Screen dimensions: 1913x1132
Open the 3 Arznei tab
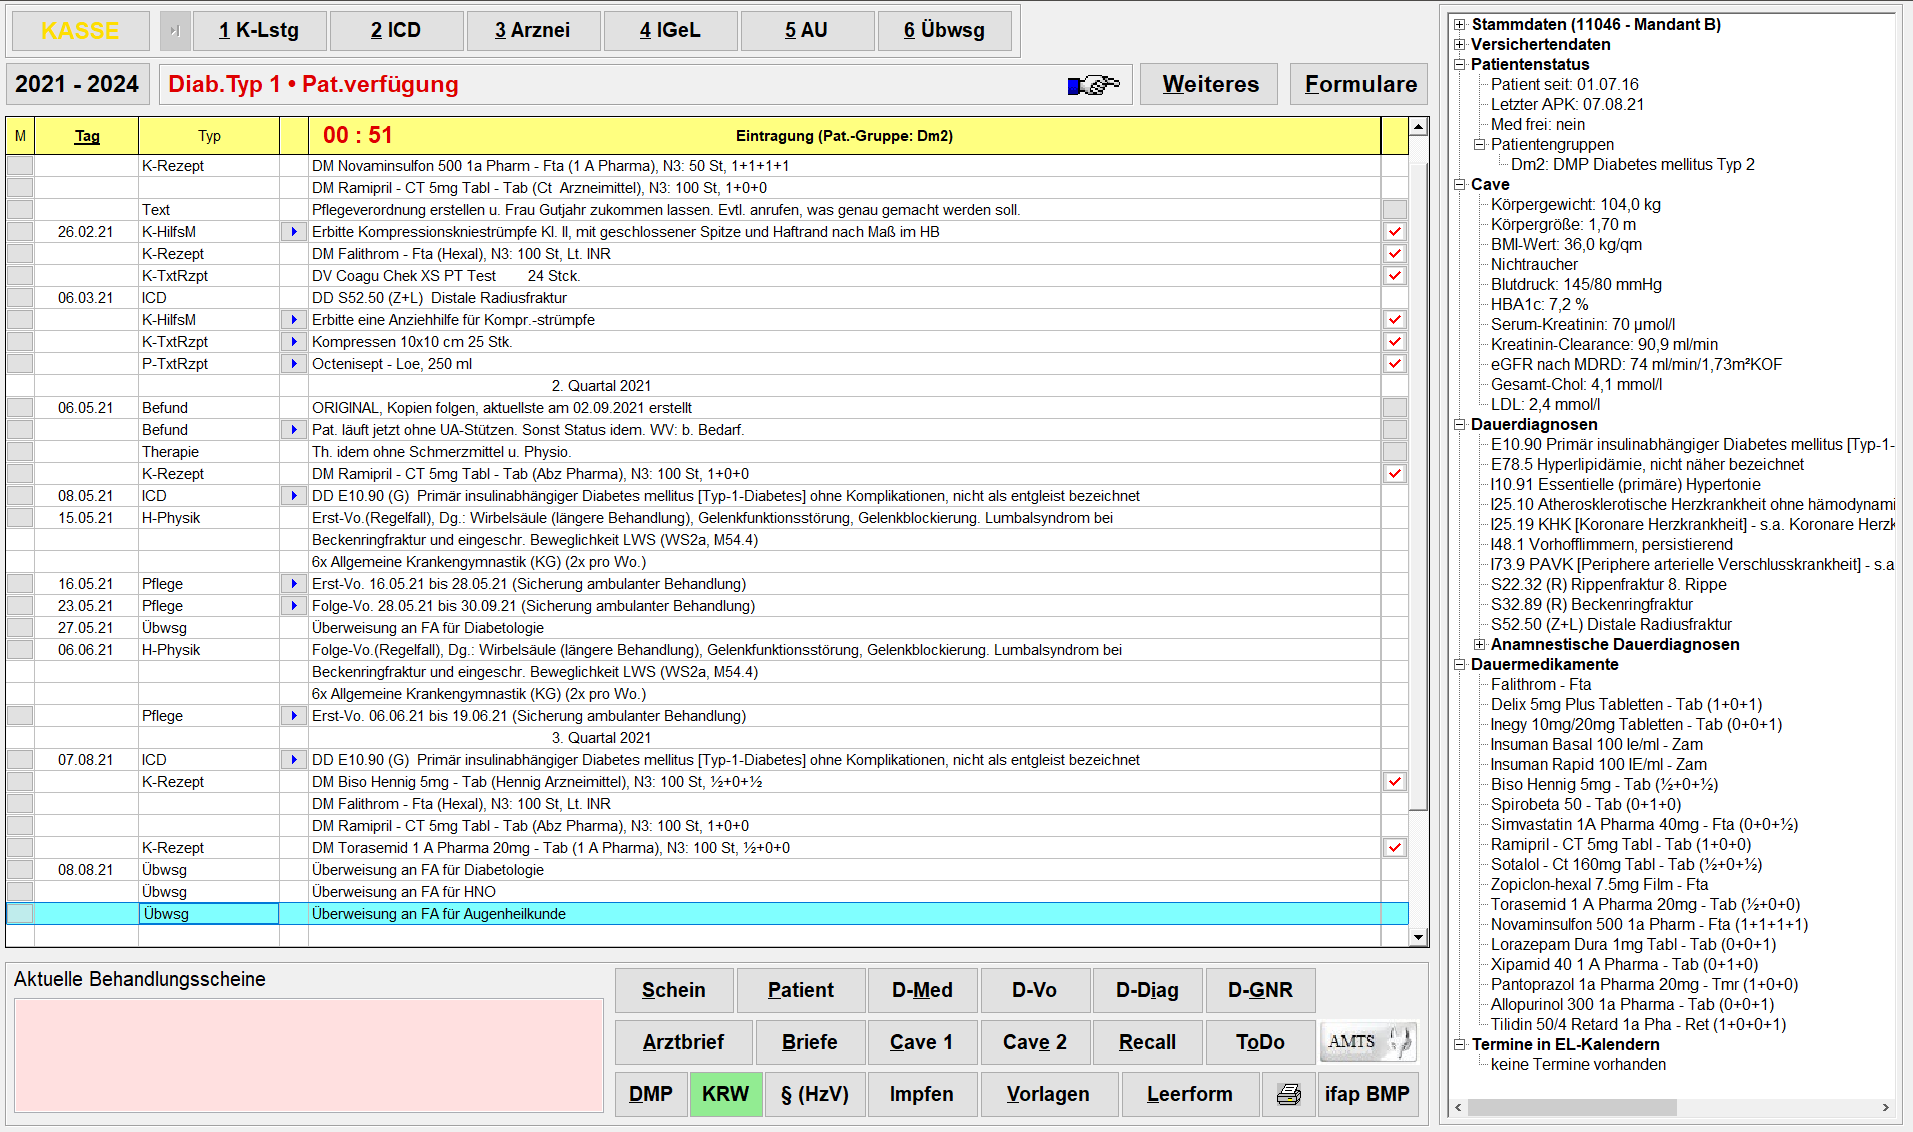[532, 31]
